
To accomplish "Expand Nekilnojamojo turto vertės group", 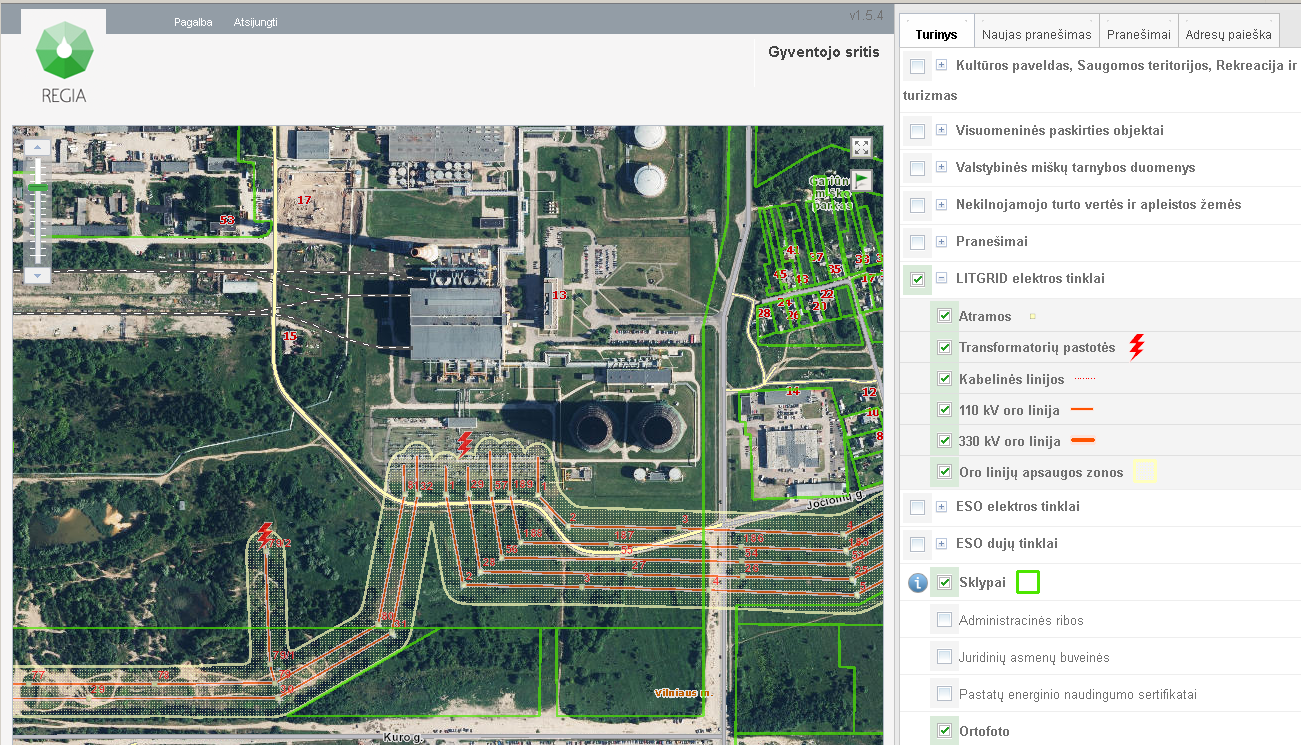I will (941, 204).
